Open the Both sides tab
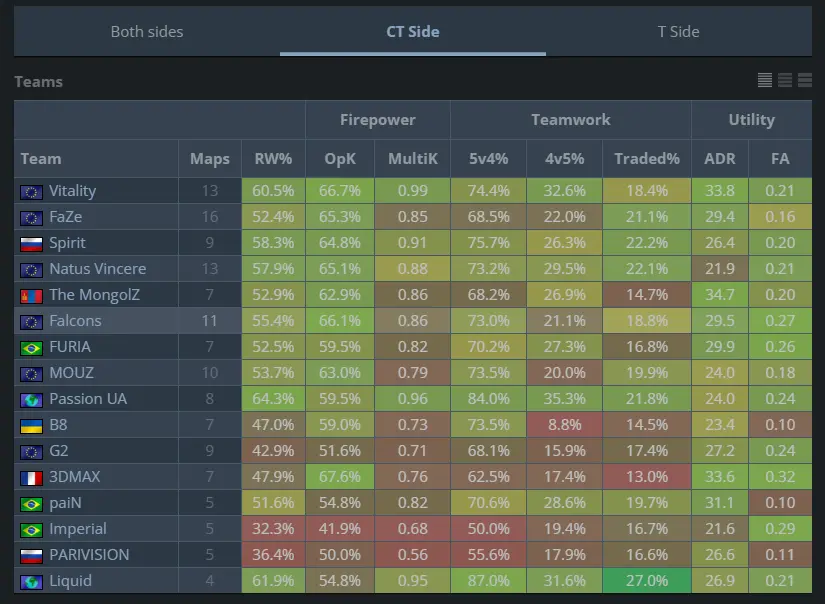 (x=146, y=31)
